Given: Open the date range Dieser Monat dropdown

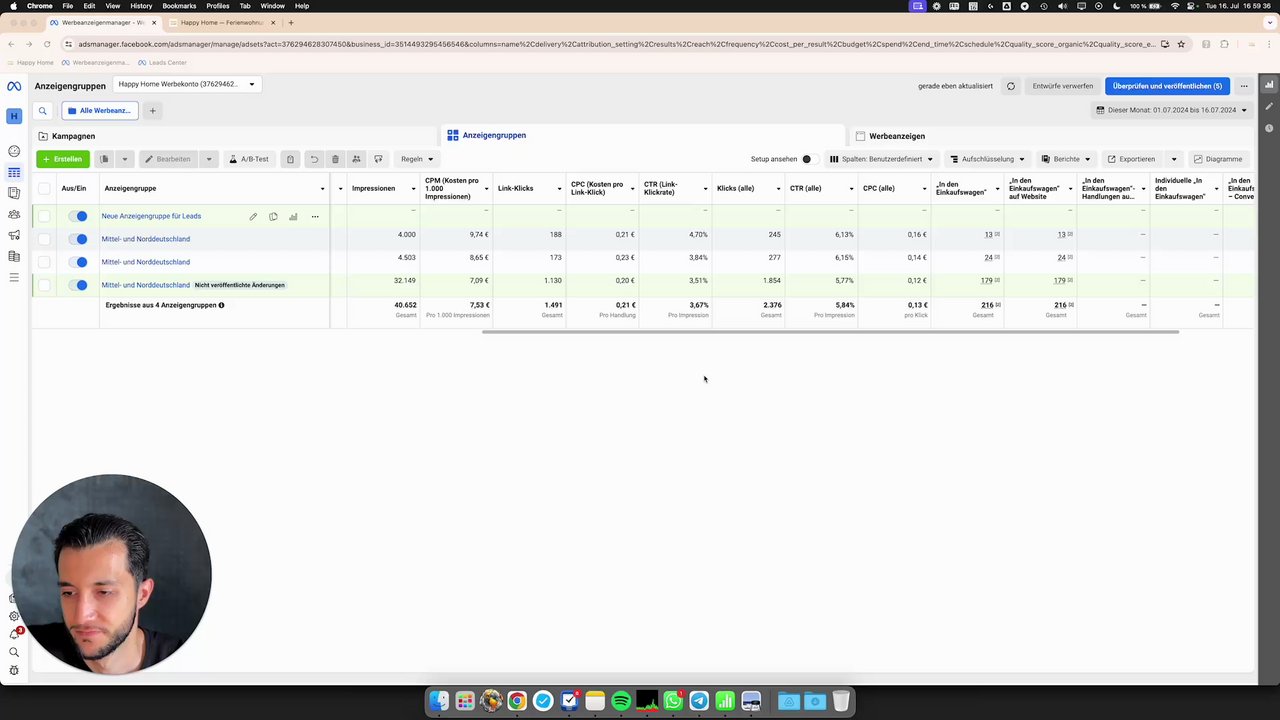Looking at the screenshot, I should pyautogui.click(x=1172, y=110).
